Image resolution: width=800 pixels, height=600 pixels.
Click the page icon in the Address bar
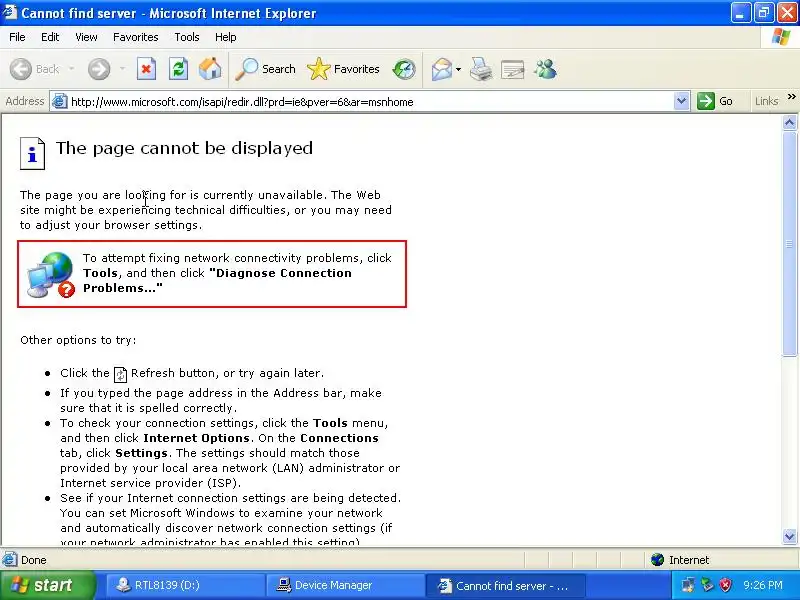tap(60, 101)
